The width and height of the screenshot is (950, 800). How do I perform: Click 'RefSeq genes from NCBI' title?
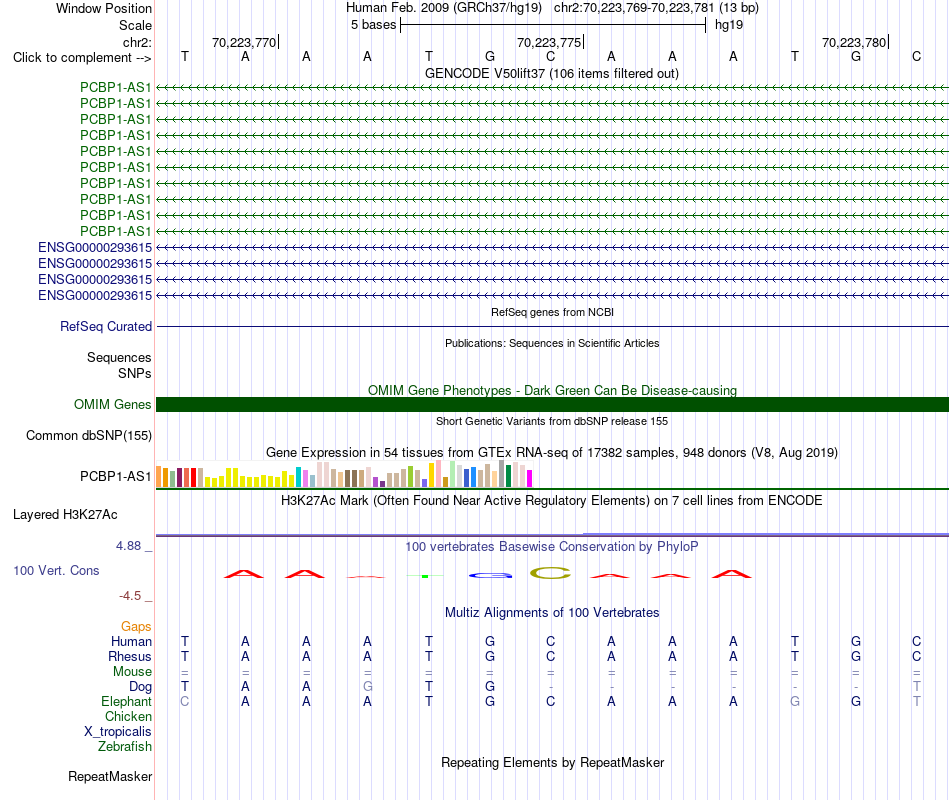pos(552,312)
